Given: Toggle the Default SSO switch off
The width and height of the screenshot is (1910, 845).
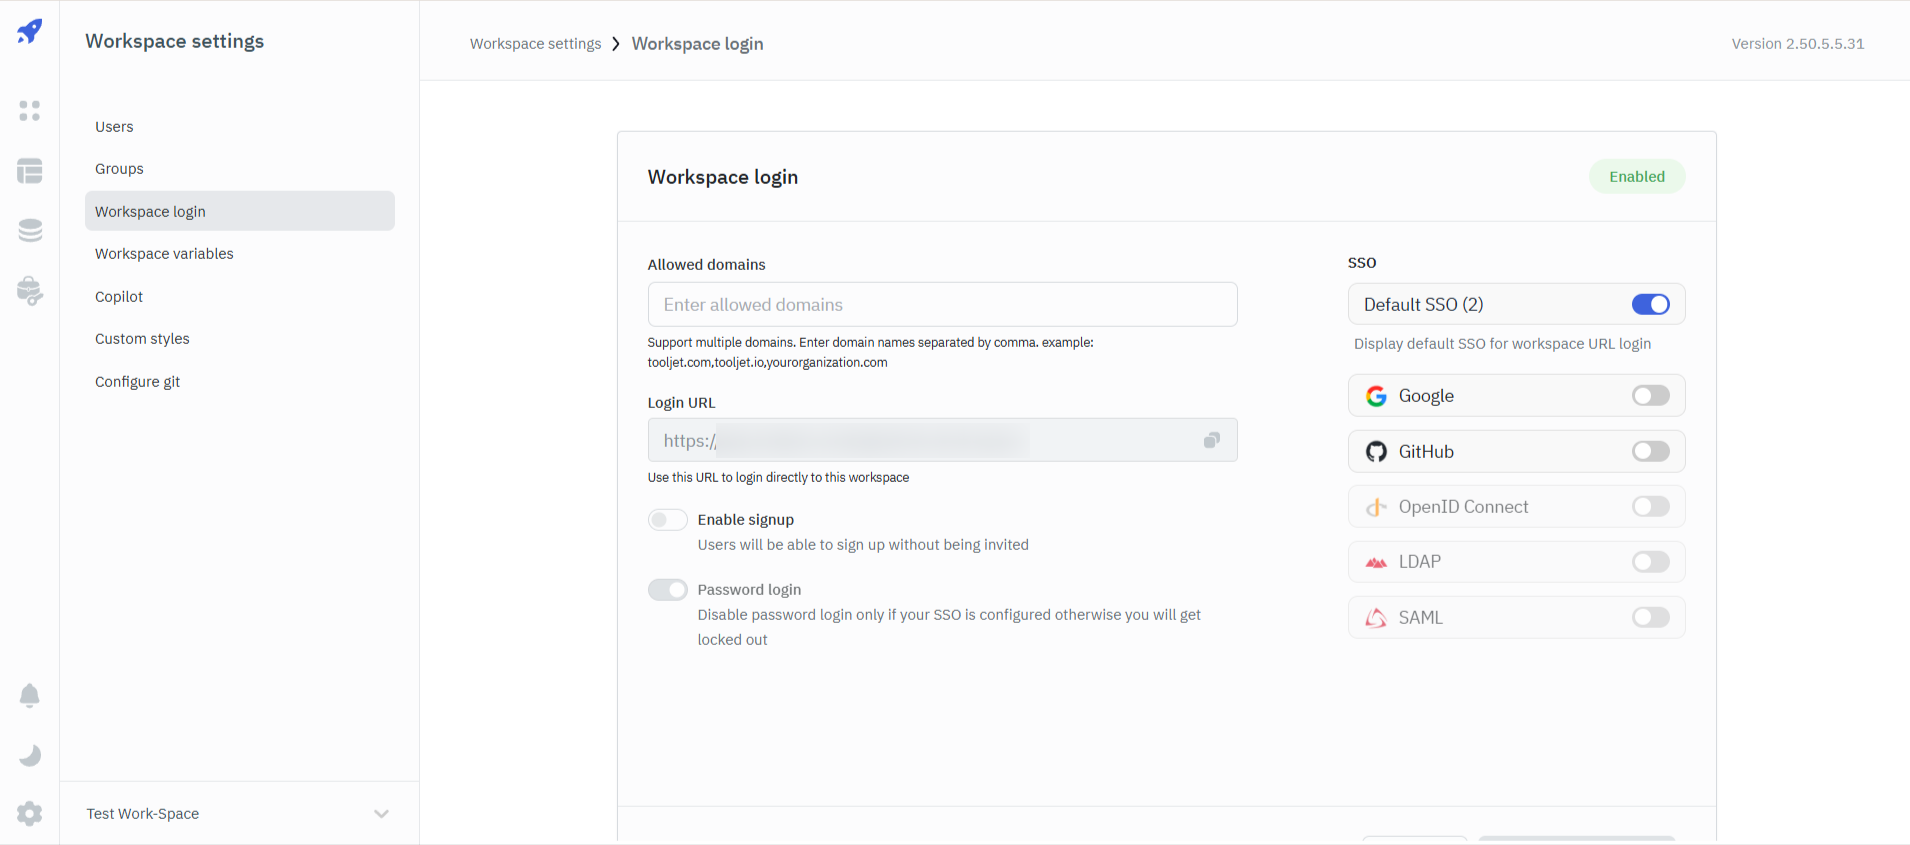Looking at the screenshot, I should tap(1651, 304).
